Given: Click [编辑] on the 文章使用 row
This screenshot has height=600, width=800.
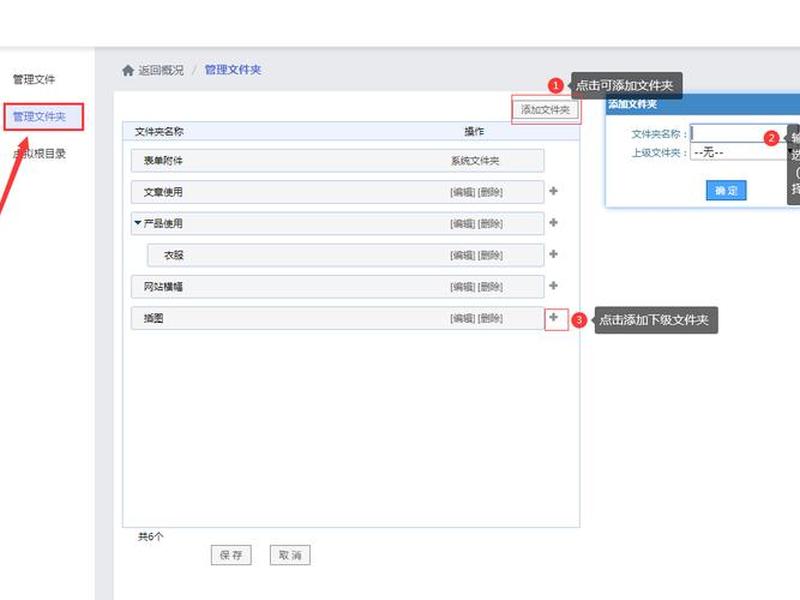Looking at the screenshot, I should click(463, 192).
